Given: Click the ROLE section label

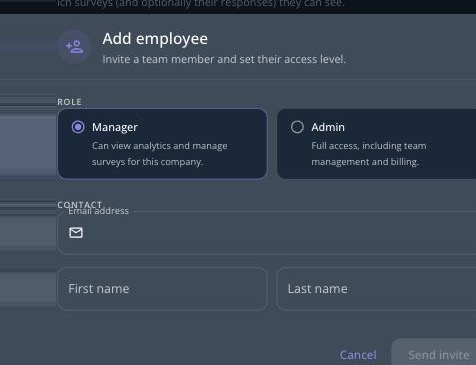Looking at the screenshot, I should click(x=69, y=102).
